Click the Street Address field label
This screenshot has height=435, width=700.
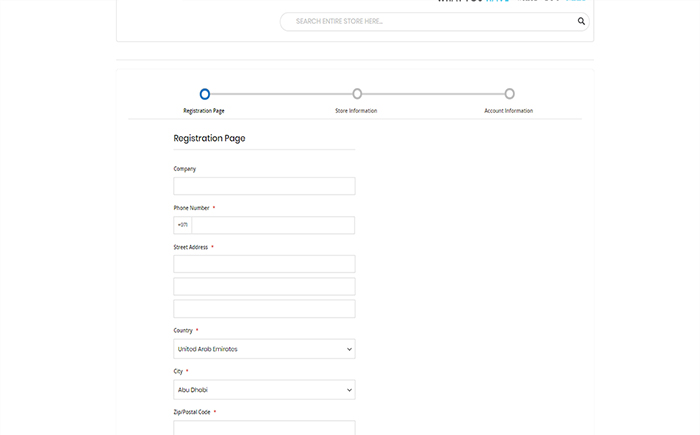(x=191, y=247)
